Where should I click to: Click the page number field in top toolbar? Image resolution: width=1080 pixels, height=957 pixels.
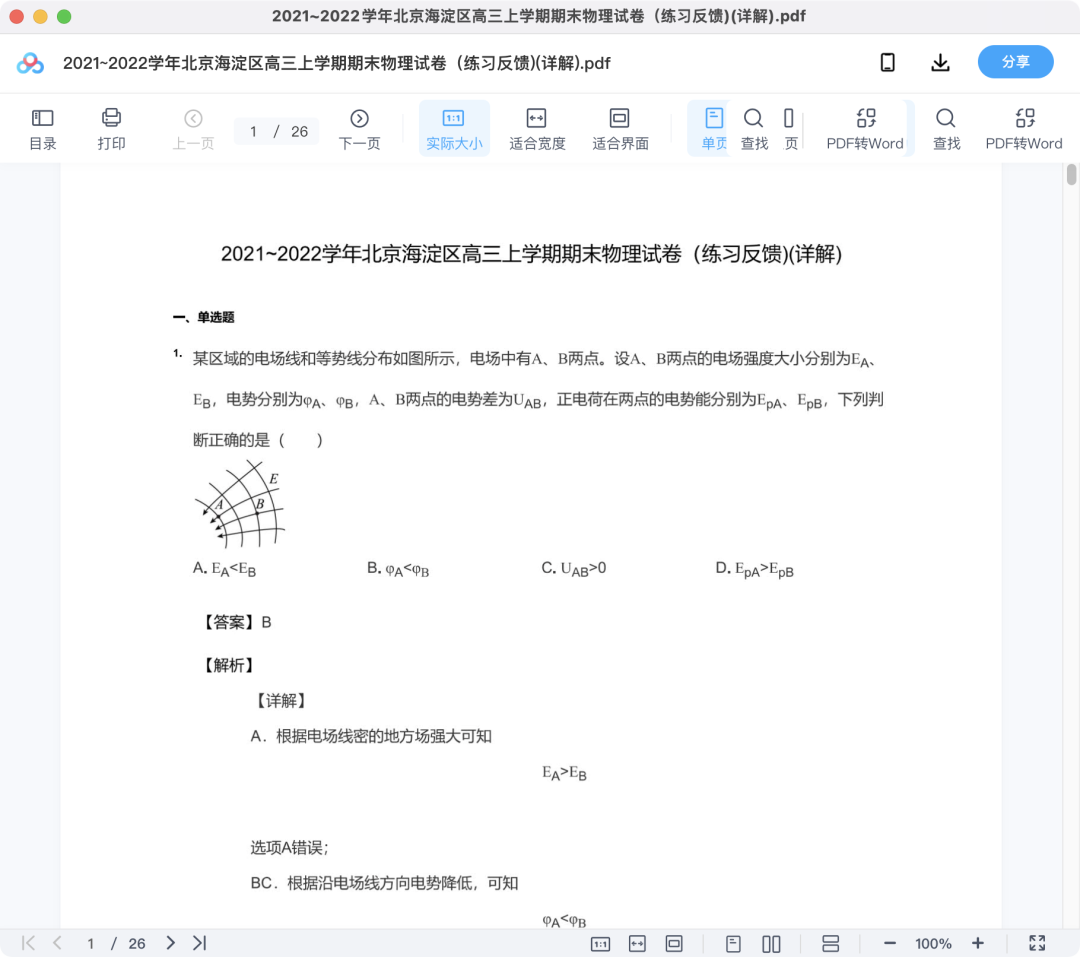point(277,132)
